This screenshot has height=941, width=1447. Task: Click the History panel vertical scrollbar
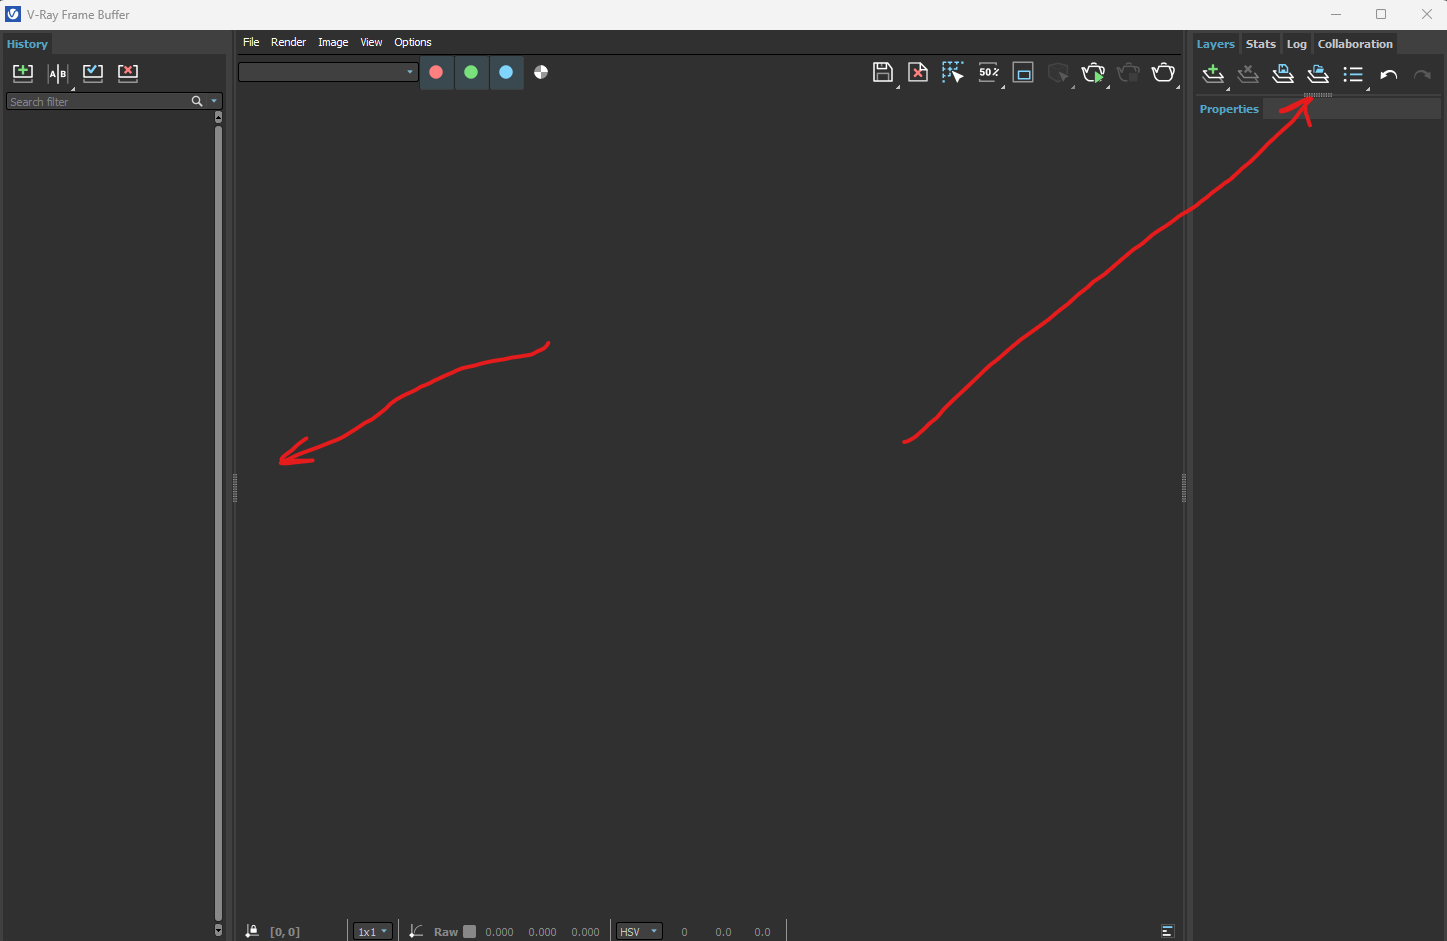(218, 522)
